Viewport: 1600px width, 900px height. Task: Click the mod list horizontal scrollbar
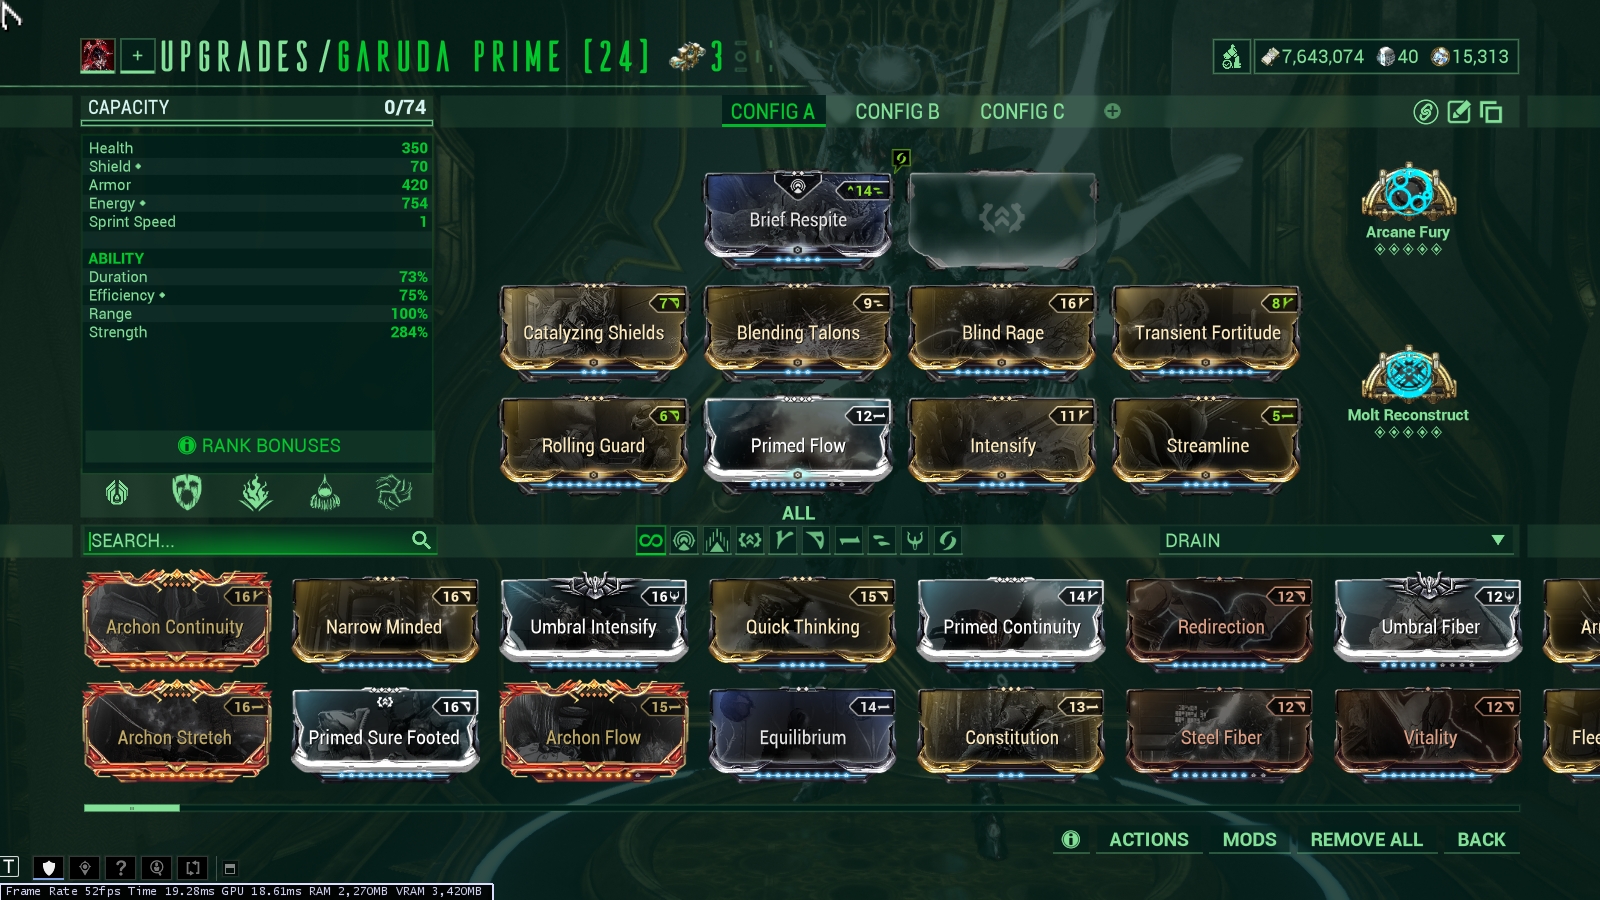[x=801, y=807]
